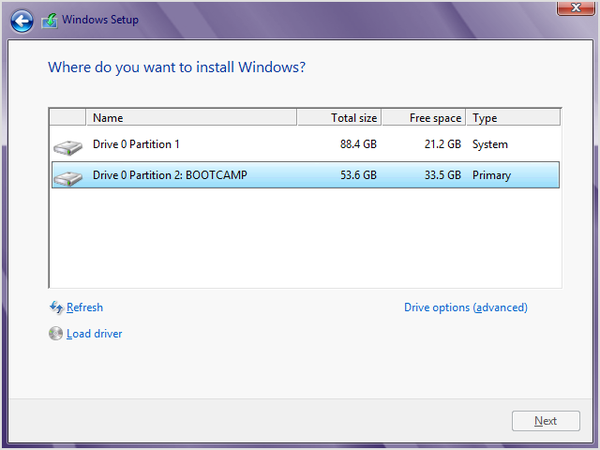This screenshot has height=450, width=600.
Task: Open the Load driver link
Action: [94, 334]
